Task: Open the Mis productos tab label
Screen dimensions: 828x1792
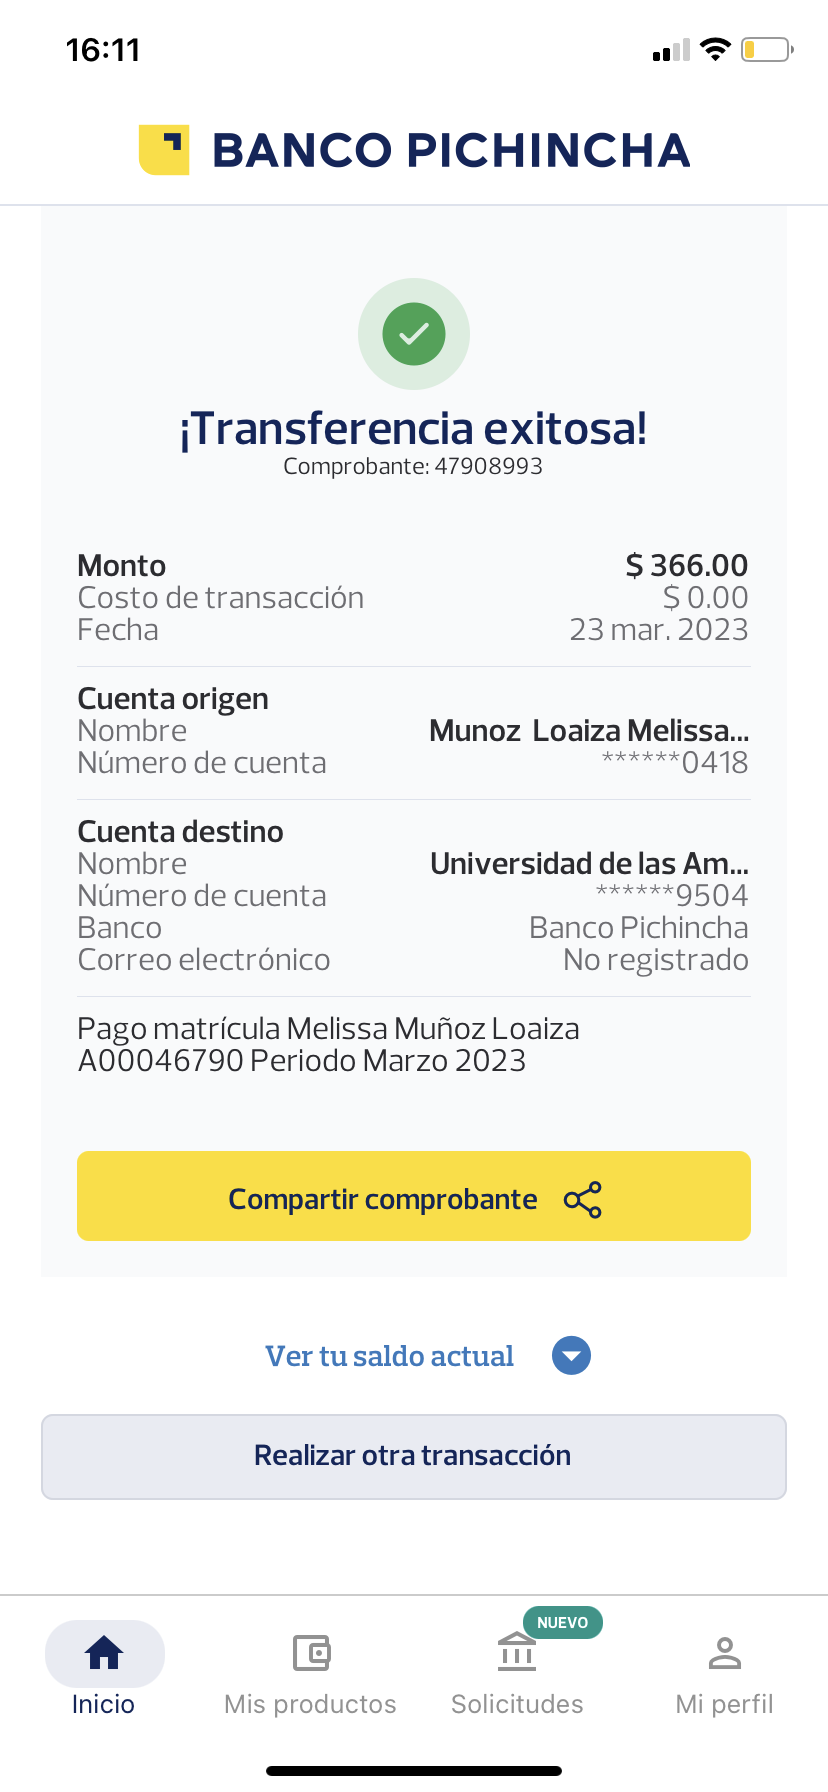Action: point(310,1704)
